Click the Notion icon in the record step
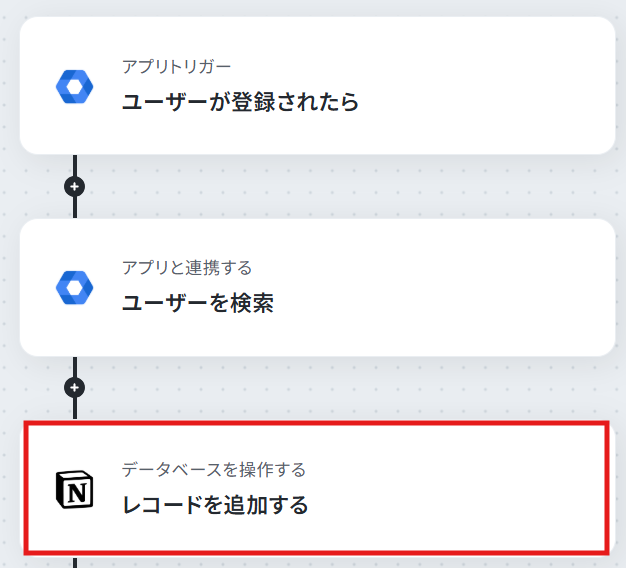Screen dimensions: 626x568 75,489
